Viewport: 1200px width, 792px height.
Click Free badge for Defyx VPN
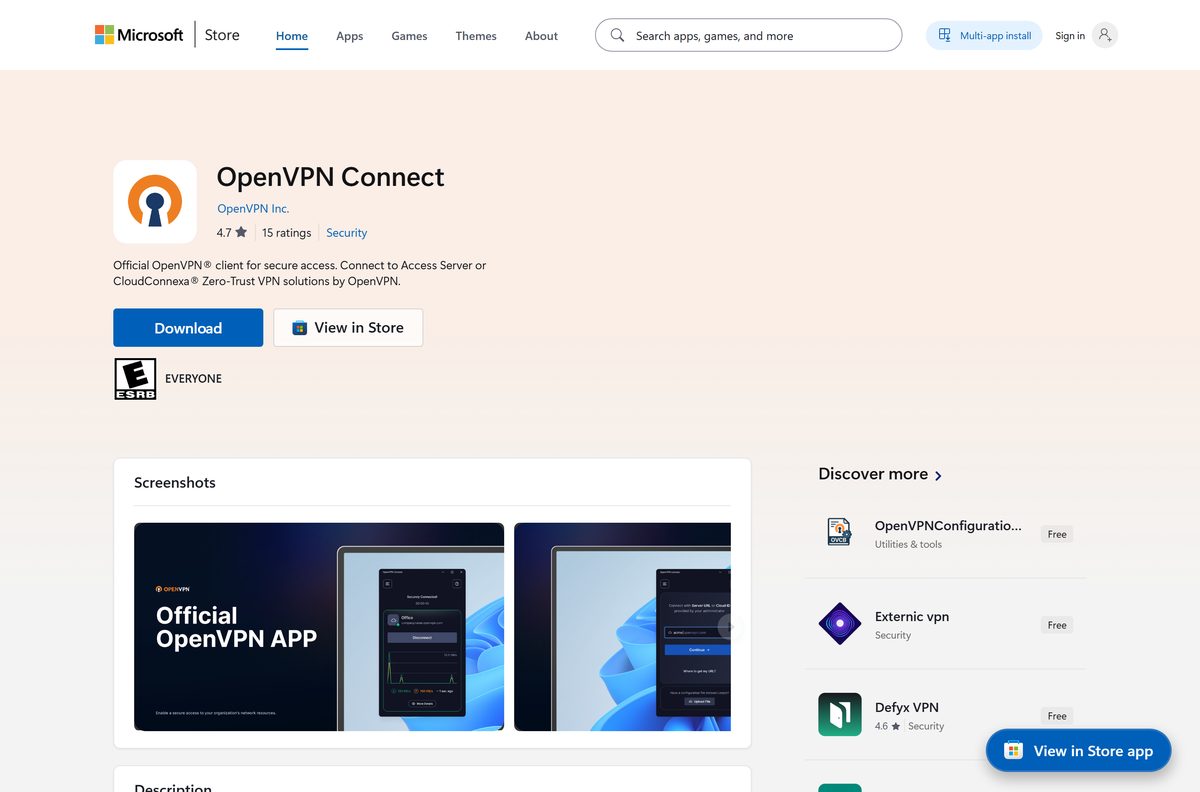coord(1057,716)
